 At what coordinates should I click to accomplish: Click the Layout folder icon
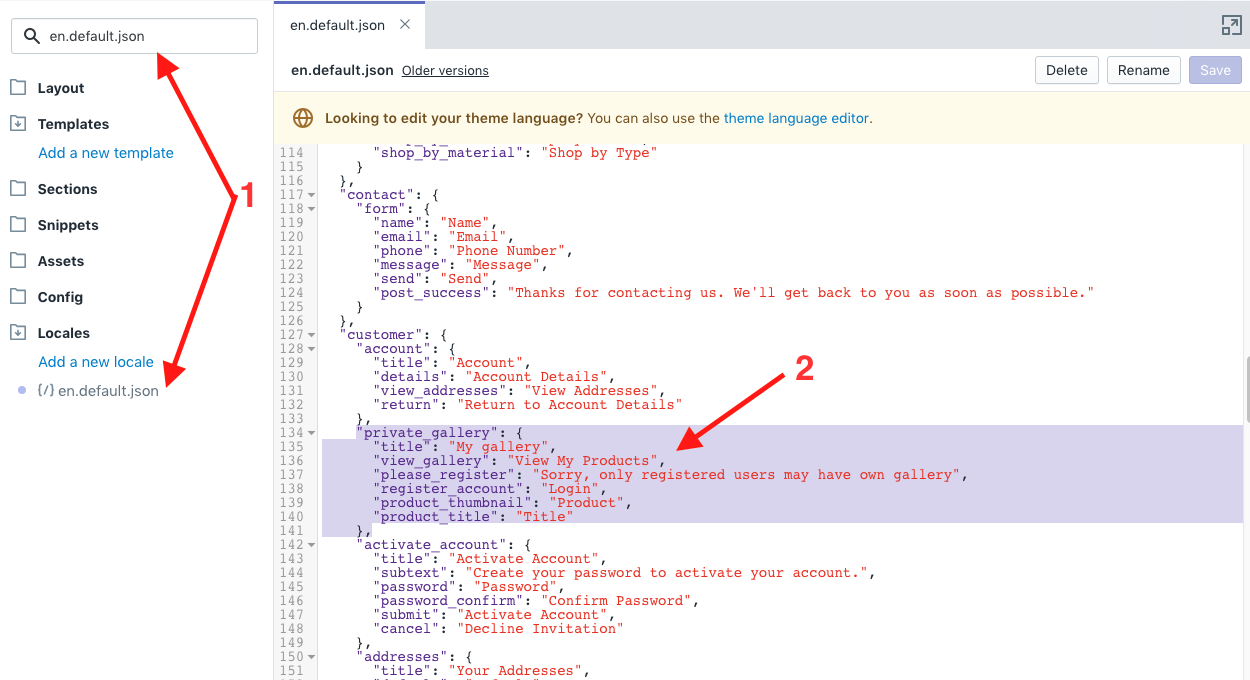[16, 87]
